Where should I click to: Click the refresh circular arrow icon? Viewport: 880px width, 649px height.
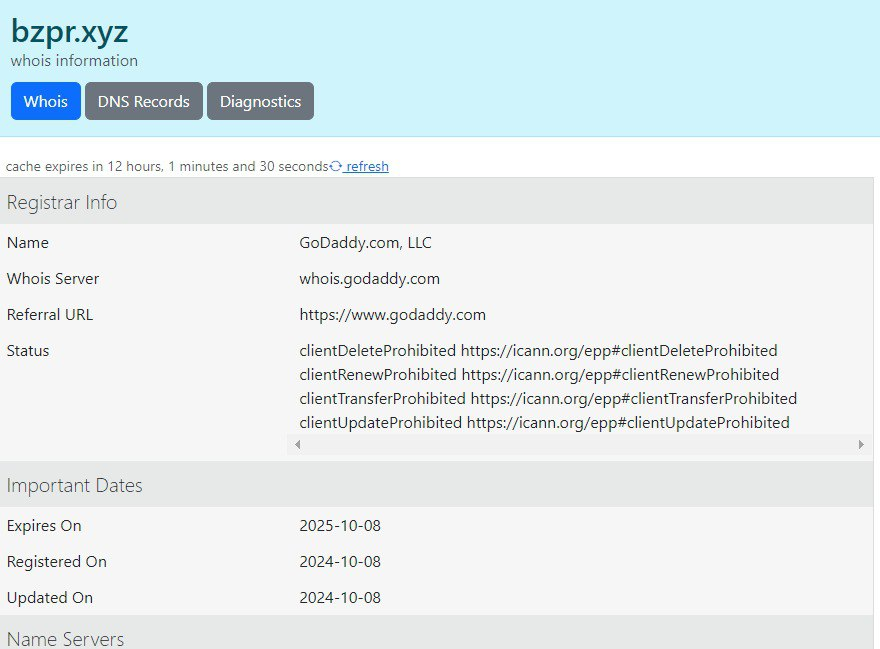click(336, 166)
